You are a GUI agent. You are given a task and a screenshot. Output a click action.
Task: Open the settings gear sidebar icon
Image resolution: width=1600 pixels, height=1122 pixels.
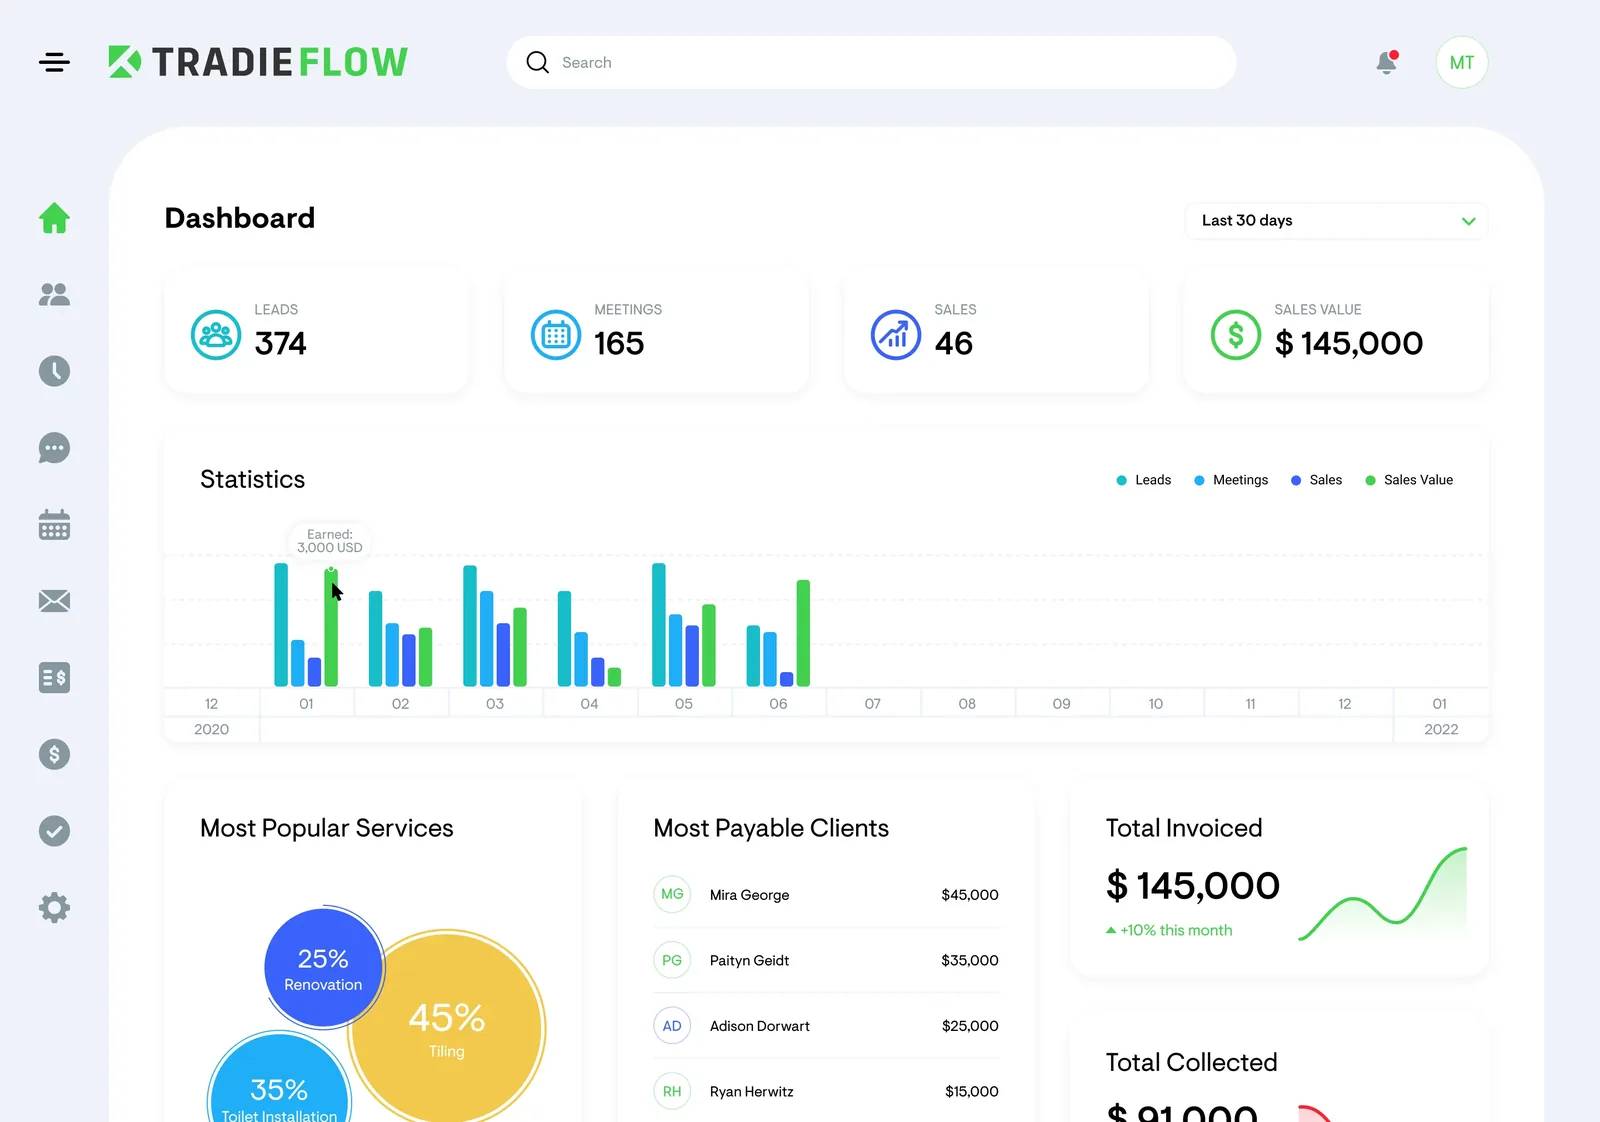pos(54,908)
